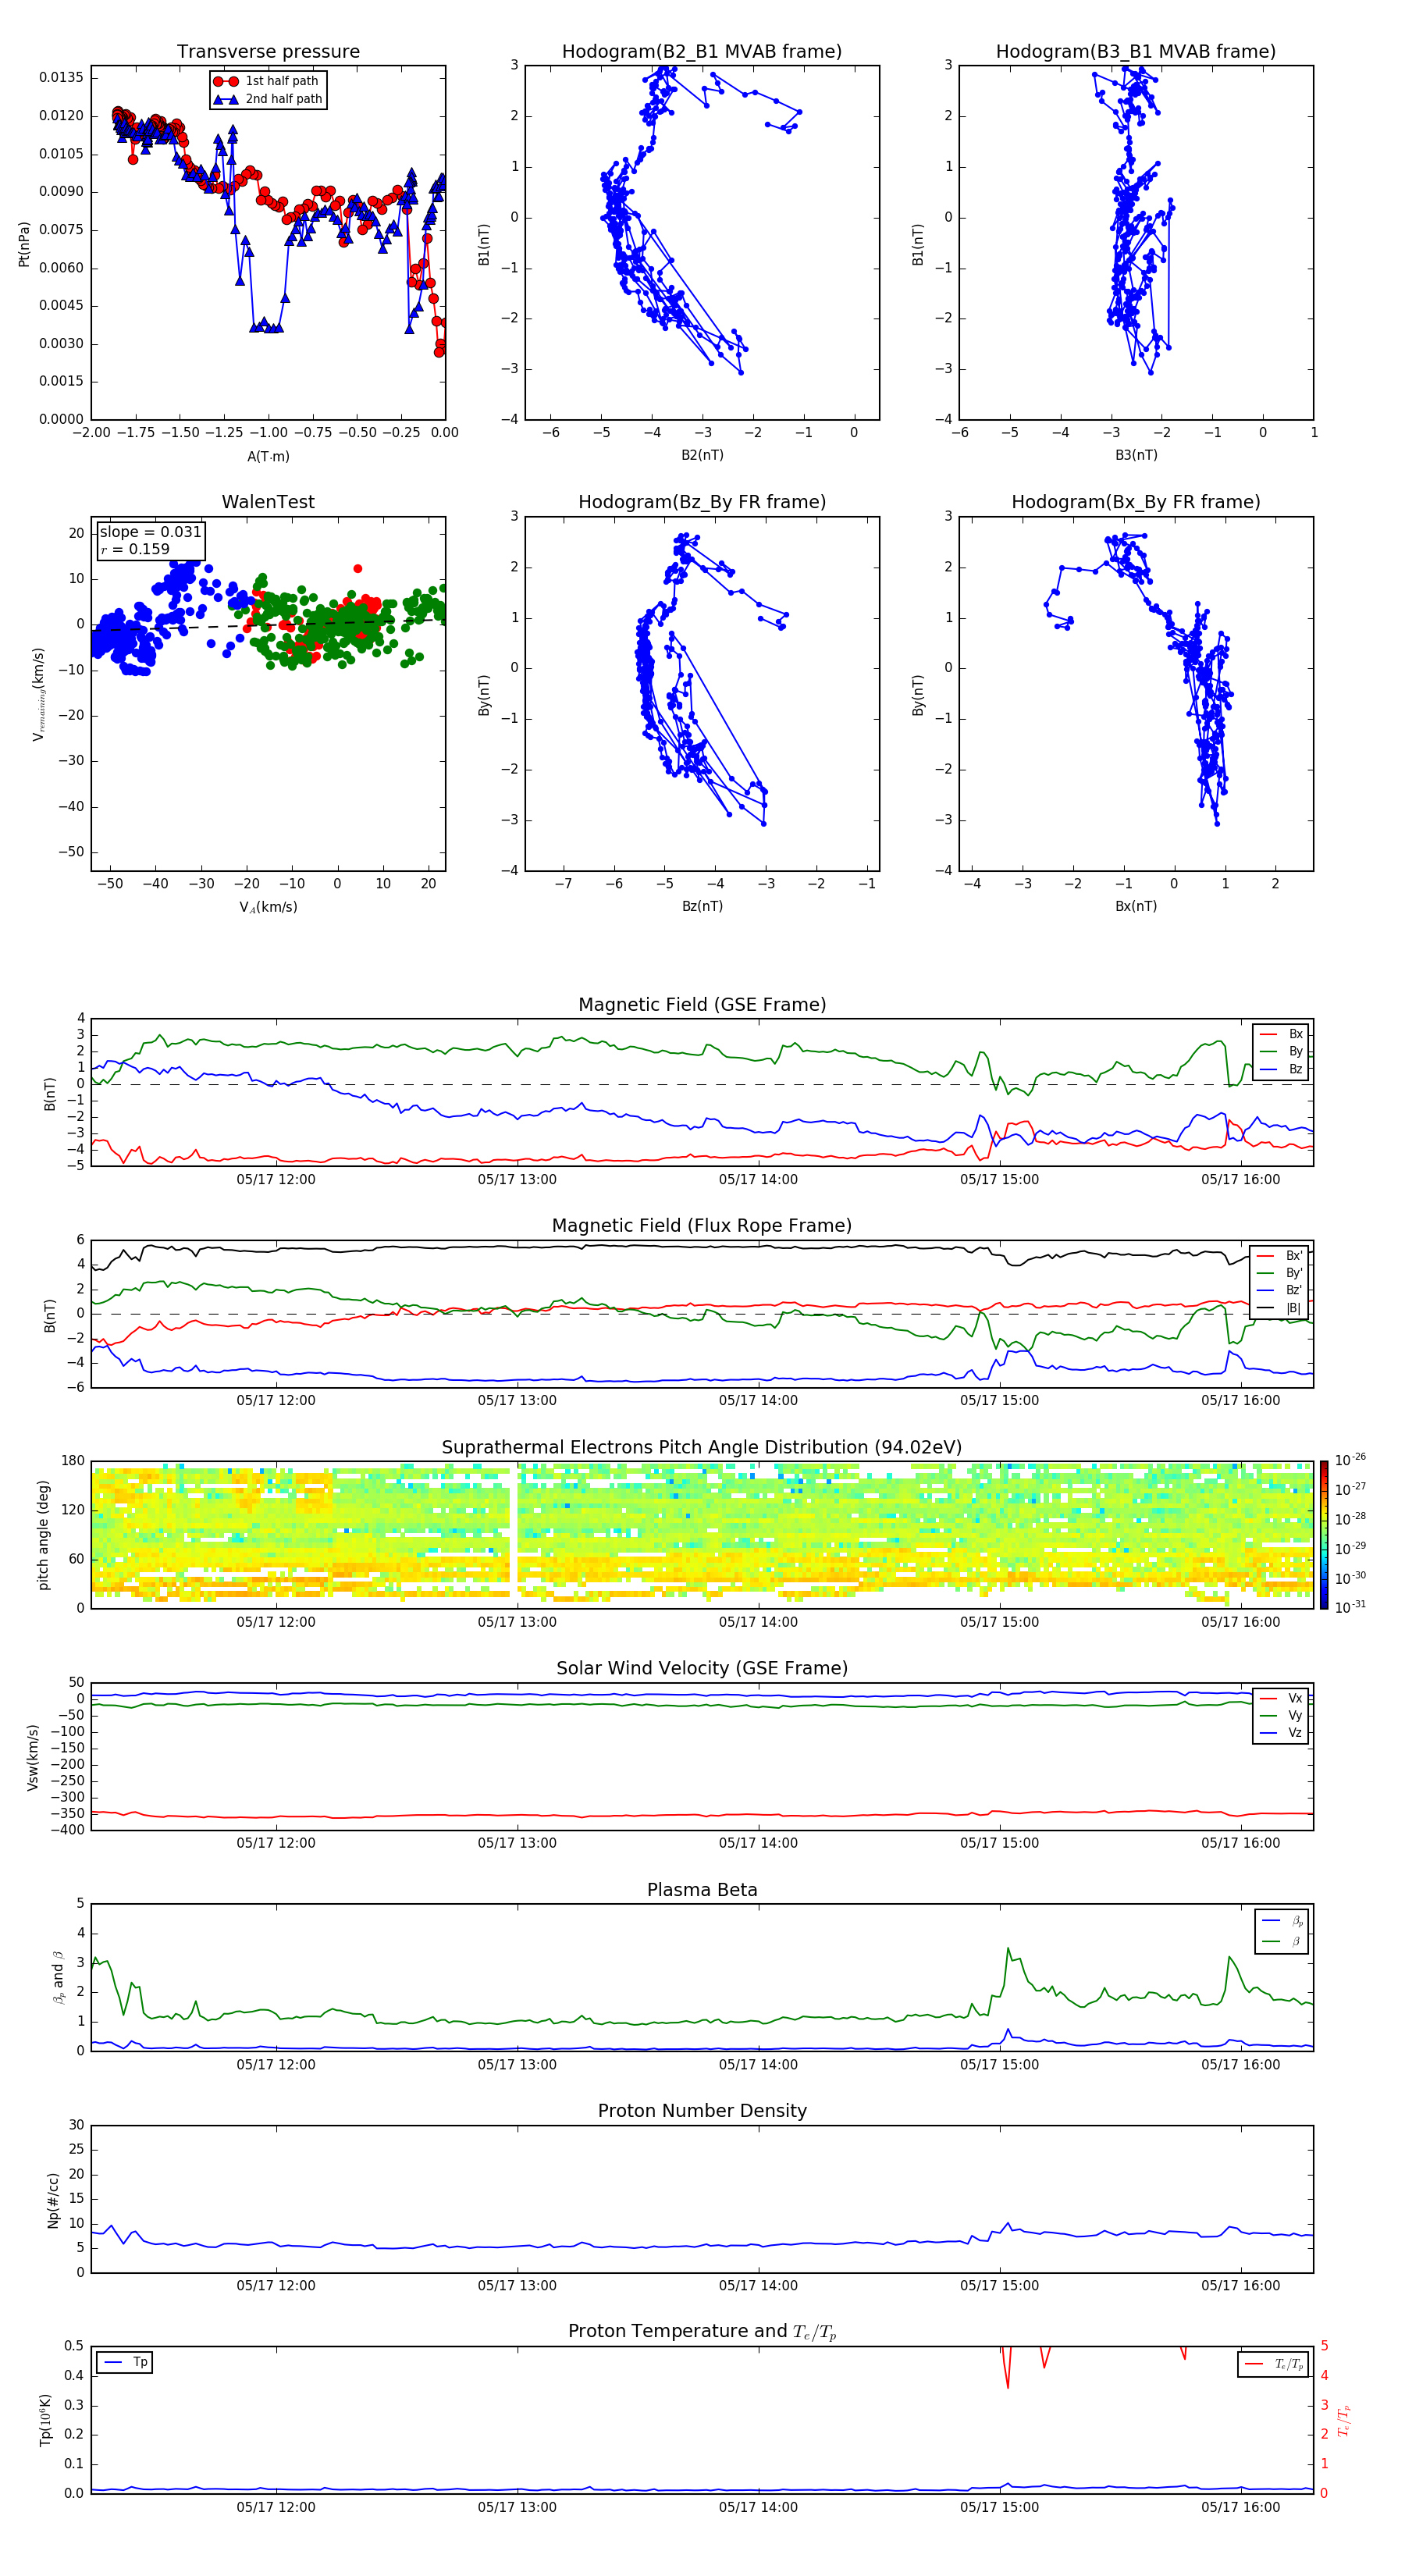Select Vx in the solar wind legend
1405x2576 pixels.
pyautogui.click(x=1281, y=1698)
